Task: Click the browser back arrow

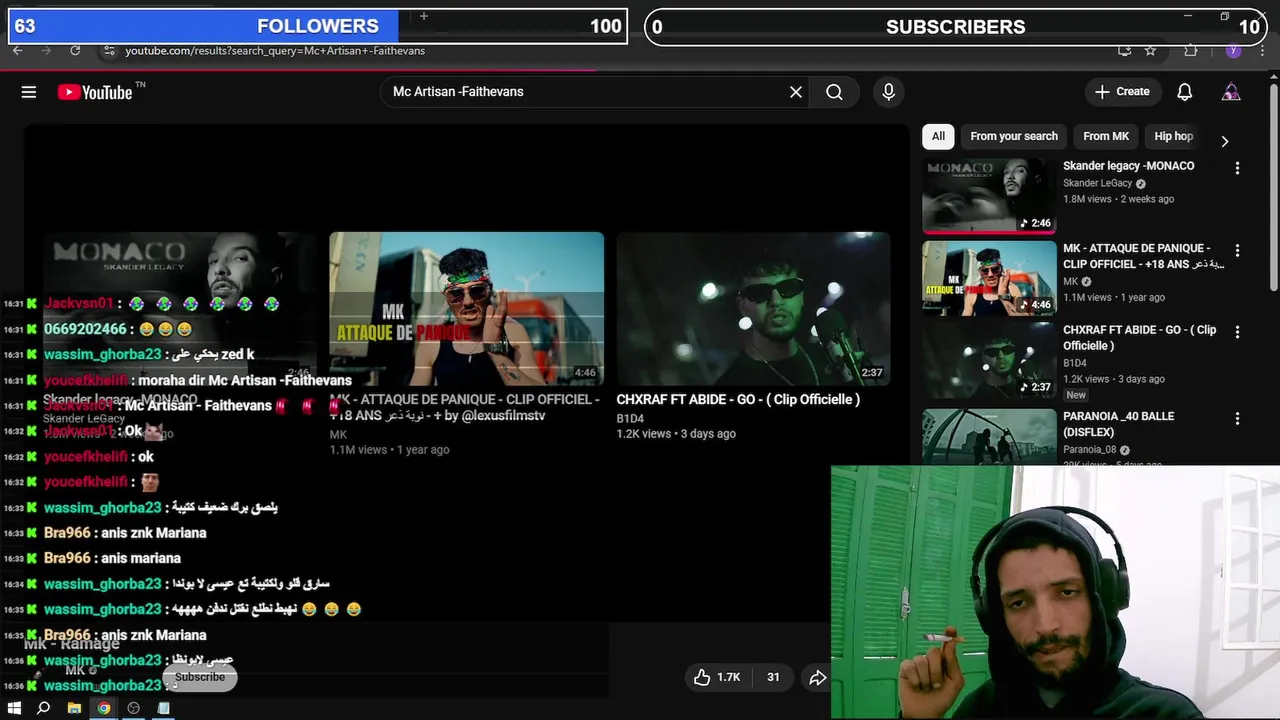Action: 18,50
